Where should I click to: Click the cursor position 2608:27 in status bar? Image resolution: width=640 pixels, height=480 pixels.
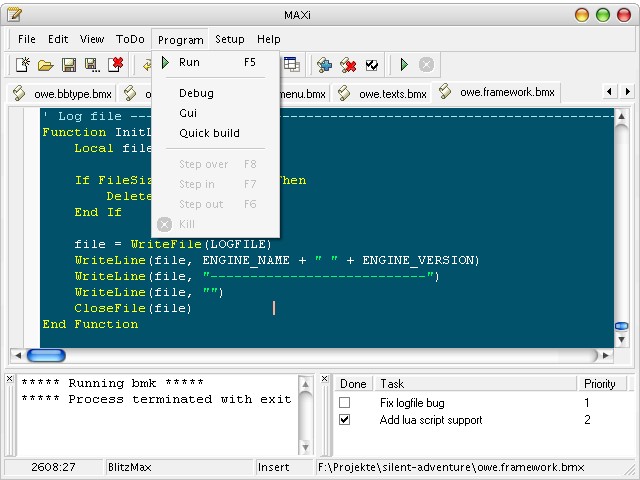click(x=53, y=467)
